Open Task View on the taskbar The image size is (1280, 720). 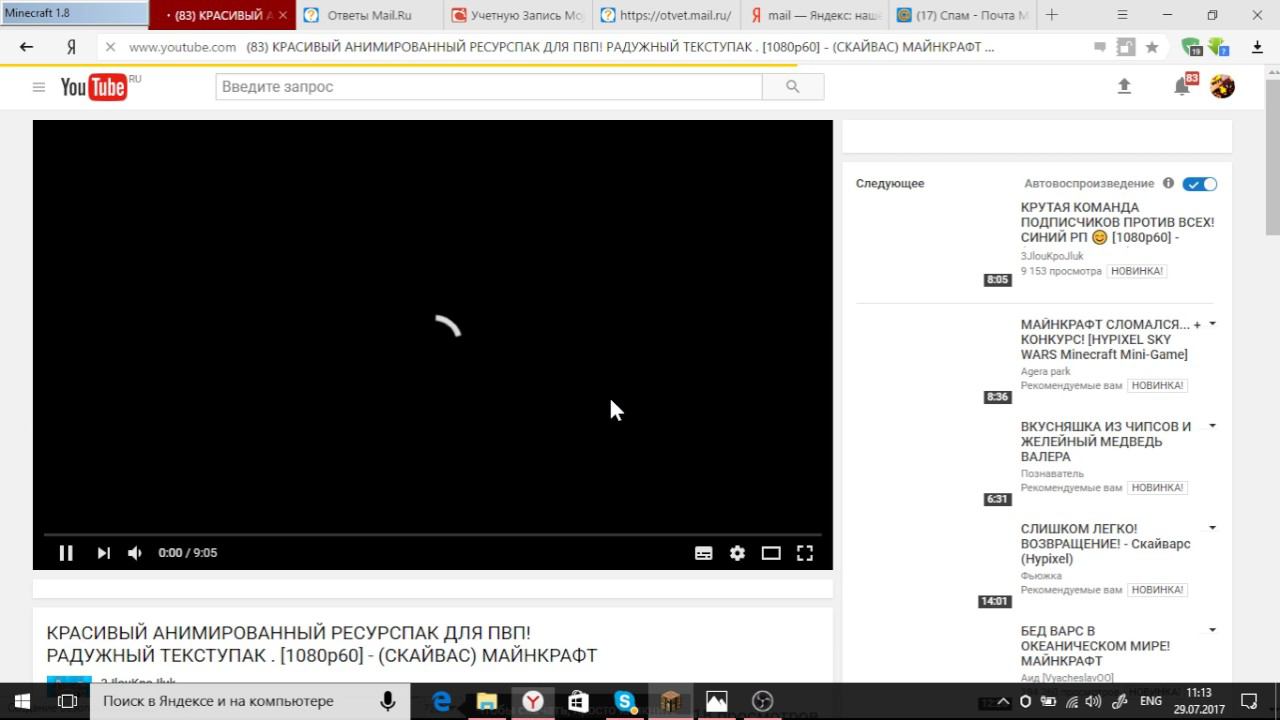tap(67, 701)
